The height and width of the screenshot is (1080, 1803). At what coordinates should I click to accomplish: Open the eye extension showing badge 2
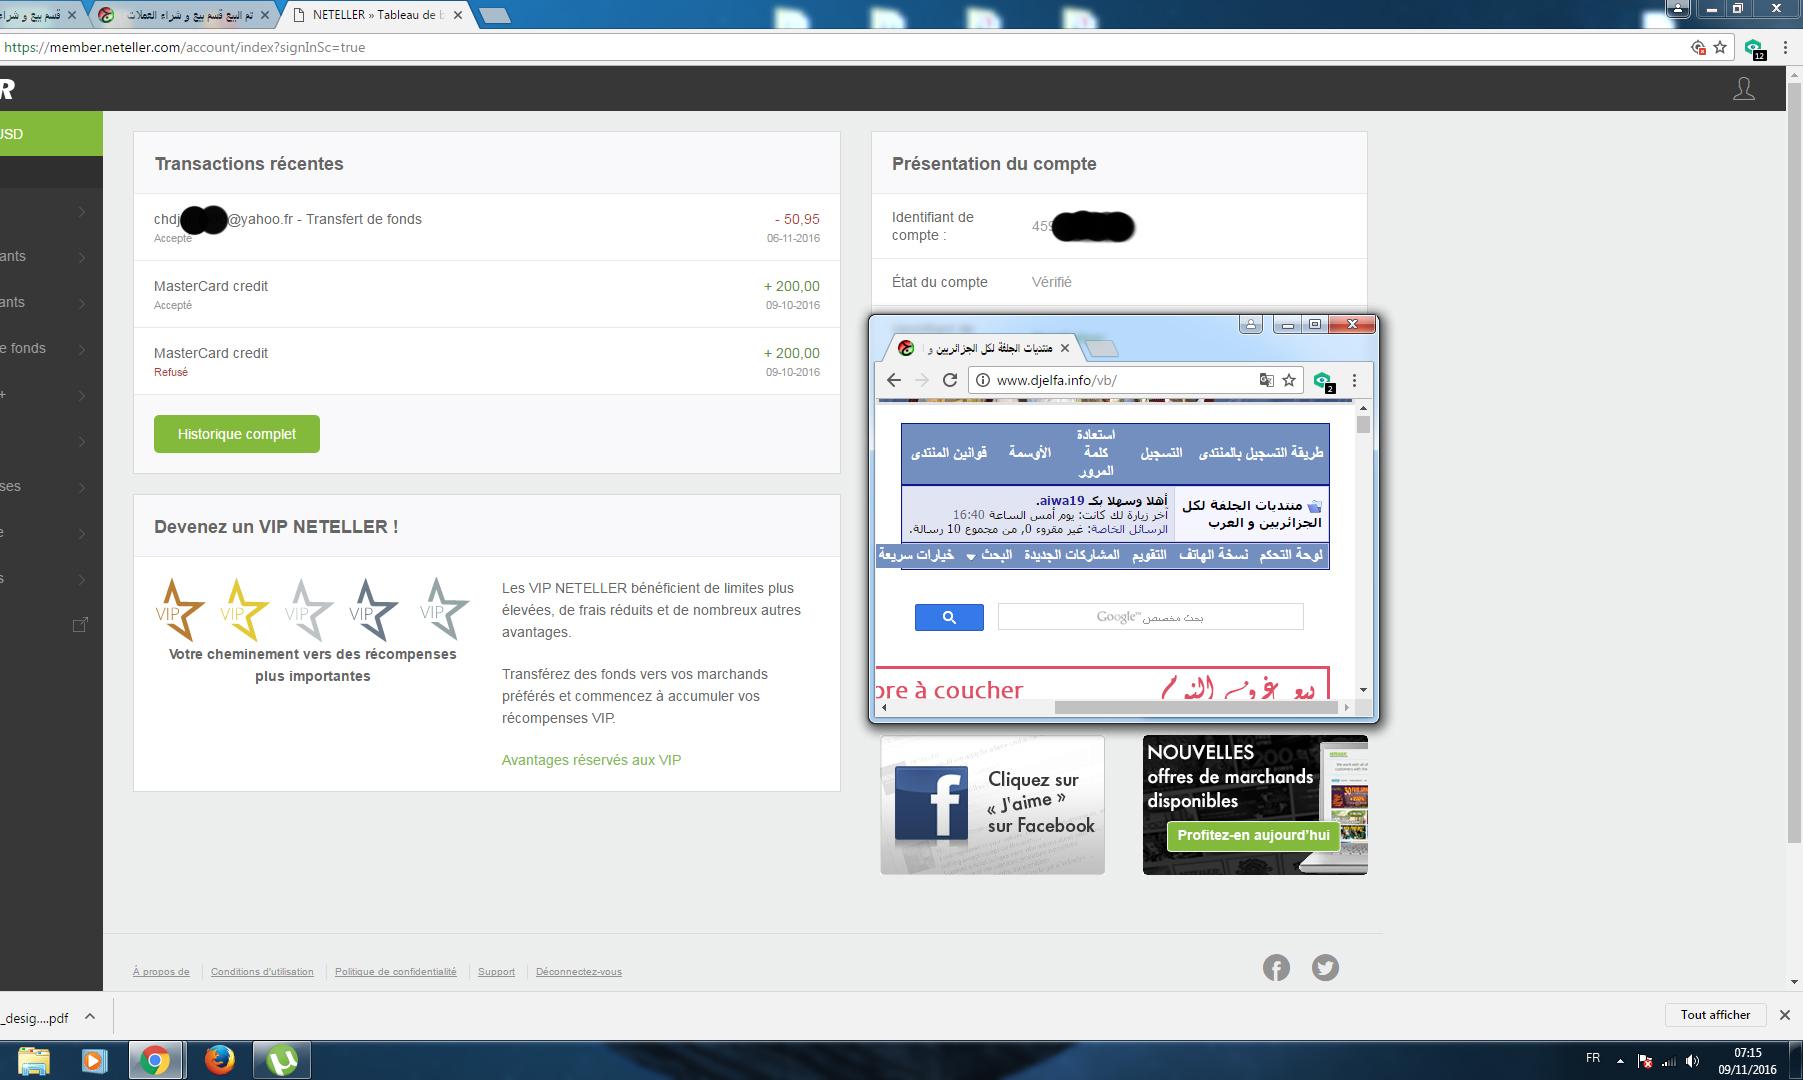[1323, 381]
